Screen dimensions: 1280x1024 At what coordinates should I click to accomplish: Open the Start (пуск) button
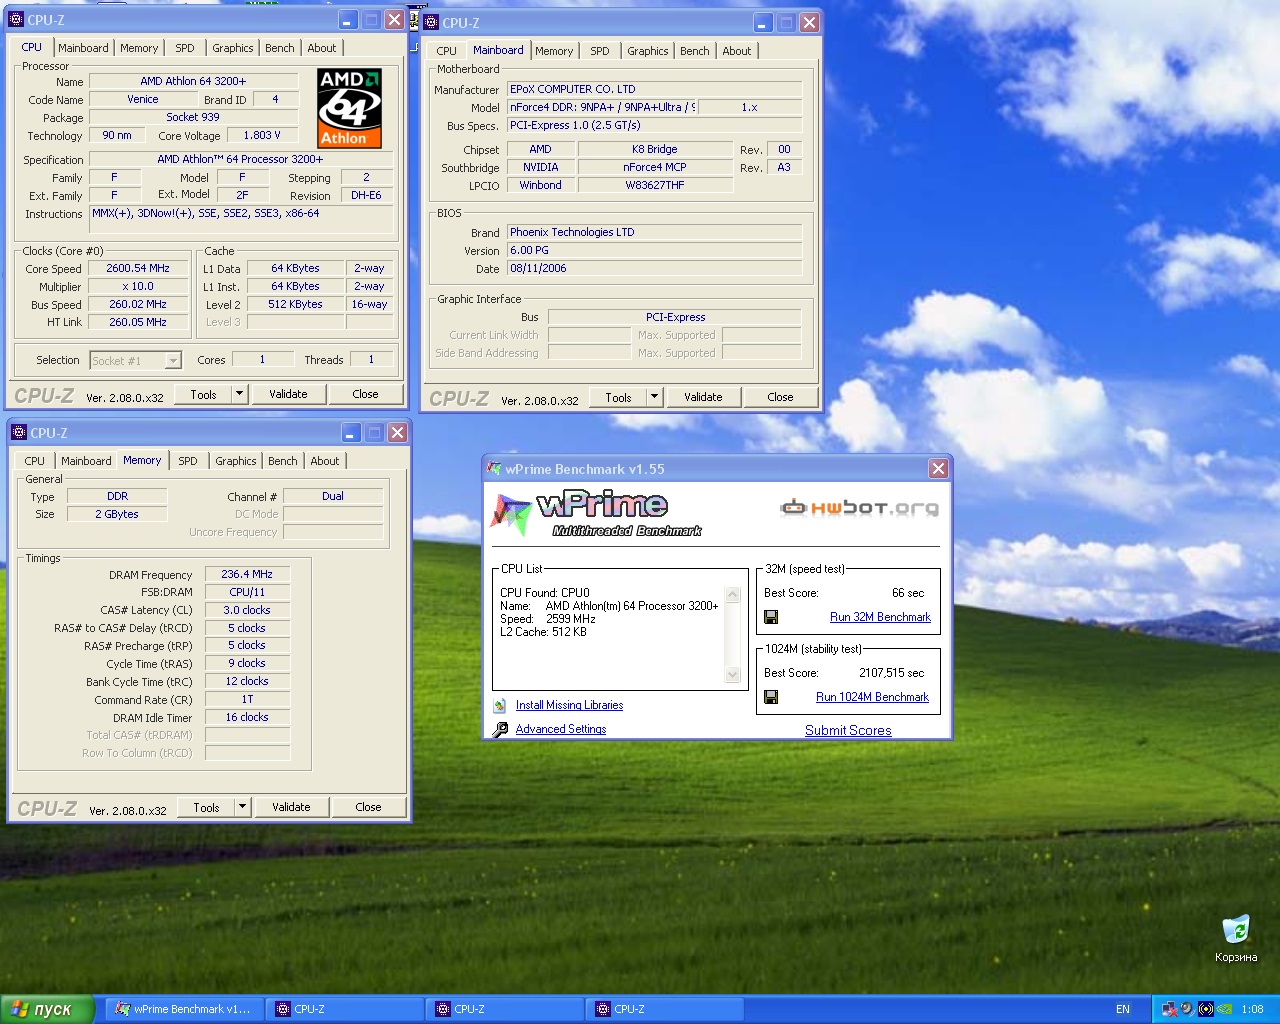pos(47,1009)
